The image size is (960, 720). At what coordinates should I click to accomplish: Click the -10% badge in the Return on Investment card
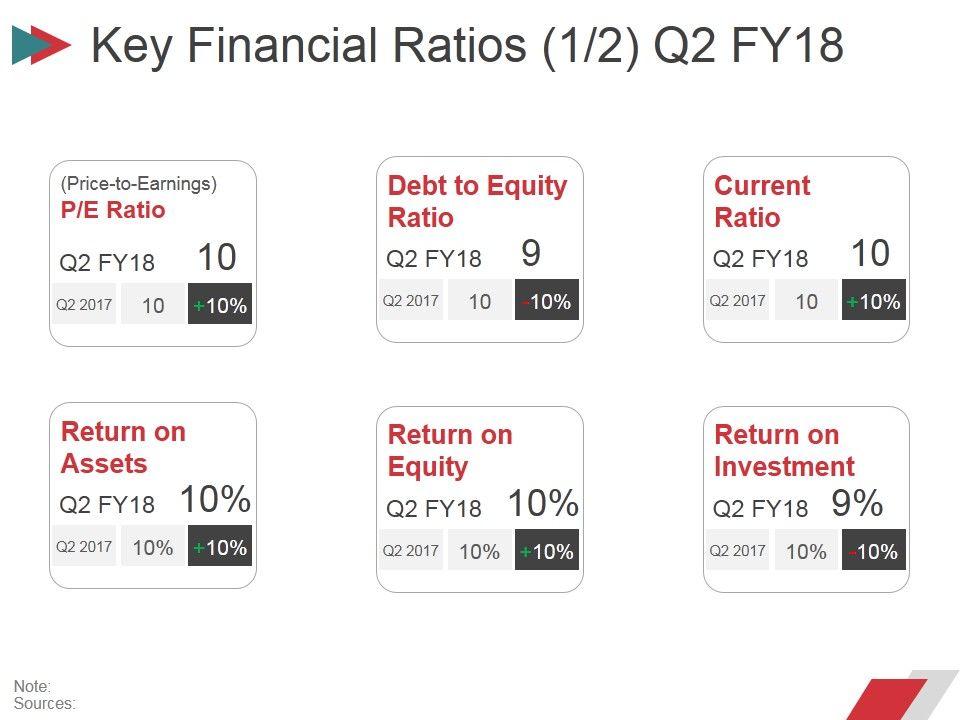point(873,551)
